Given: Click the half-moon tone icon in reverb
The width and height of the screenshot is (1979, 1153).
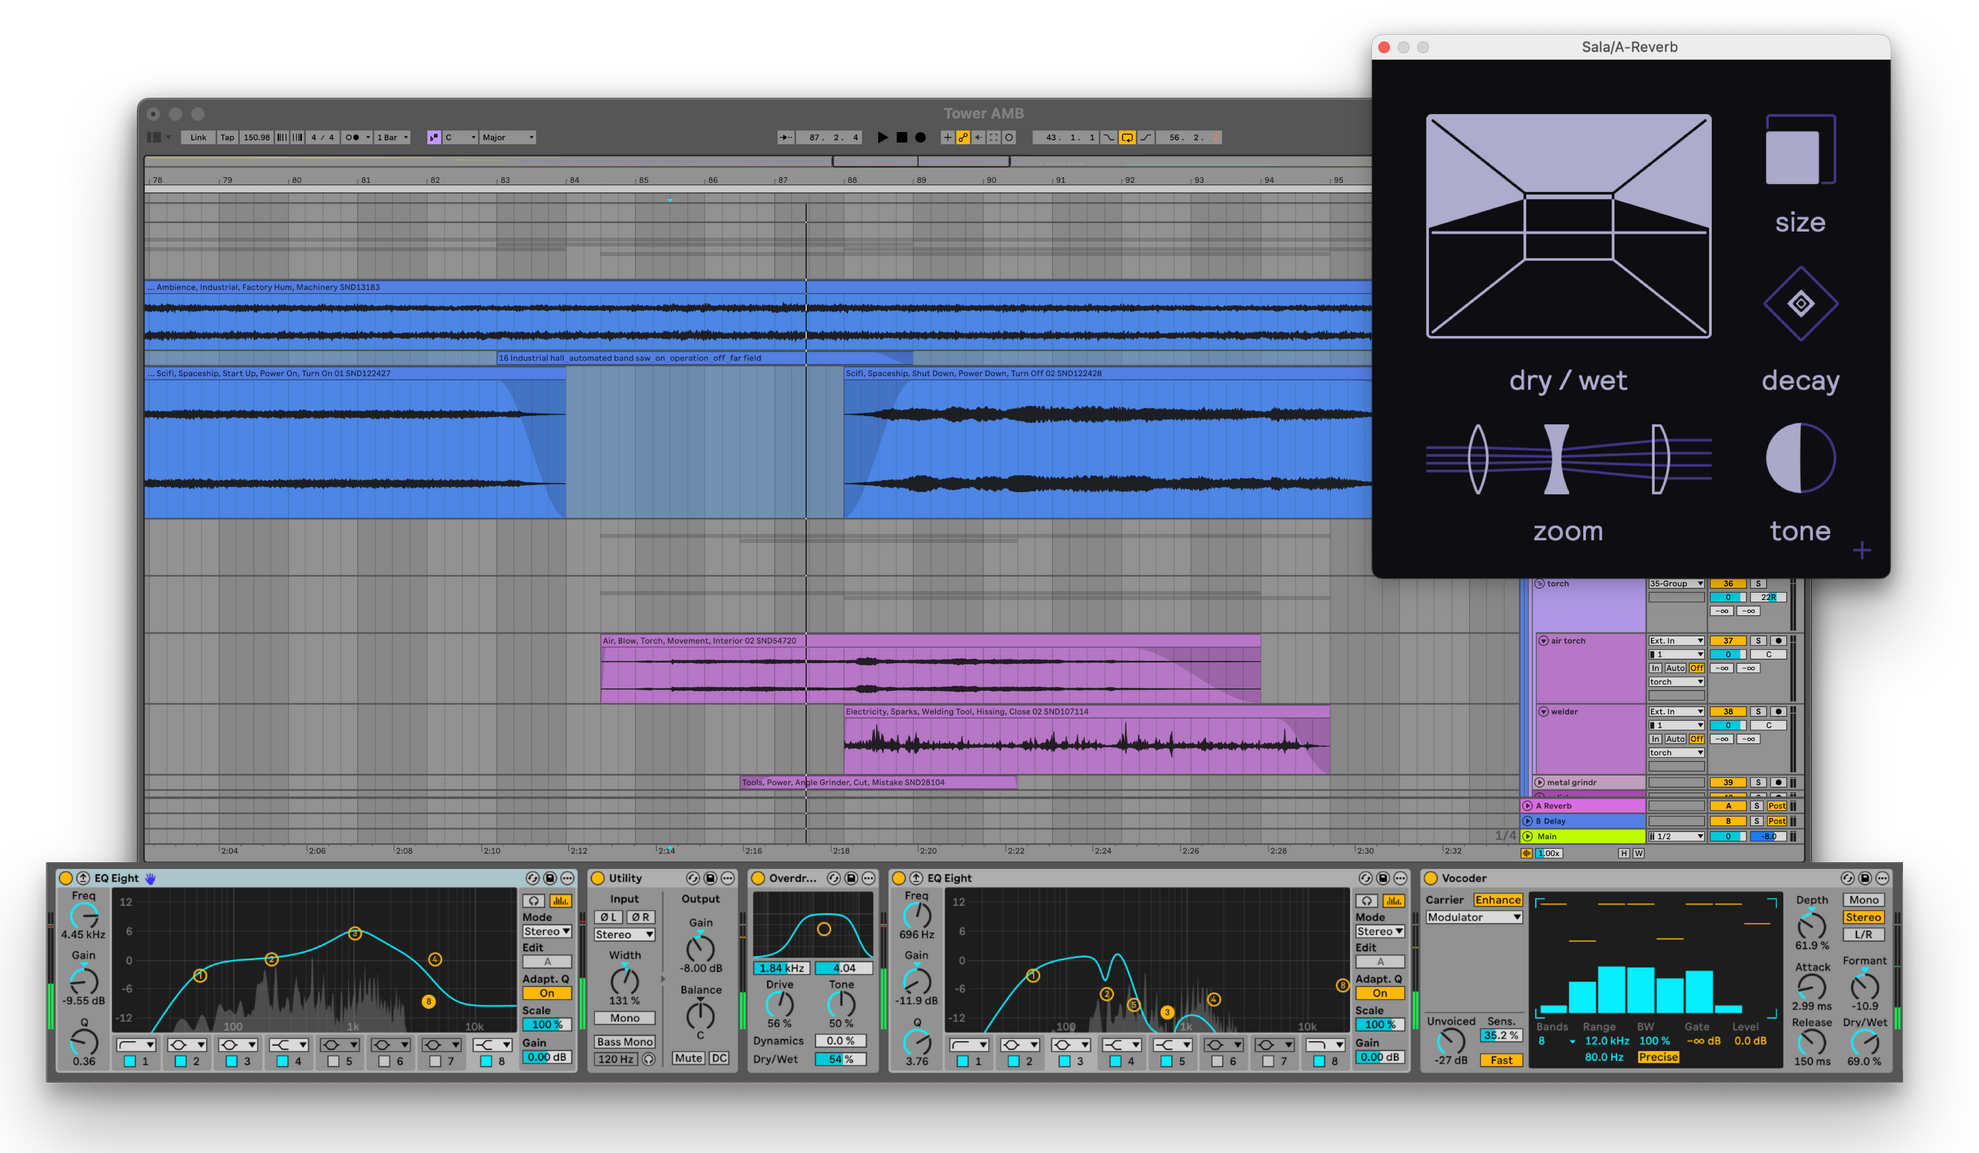Looking at the screenshot, I should (1800, 458).
